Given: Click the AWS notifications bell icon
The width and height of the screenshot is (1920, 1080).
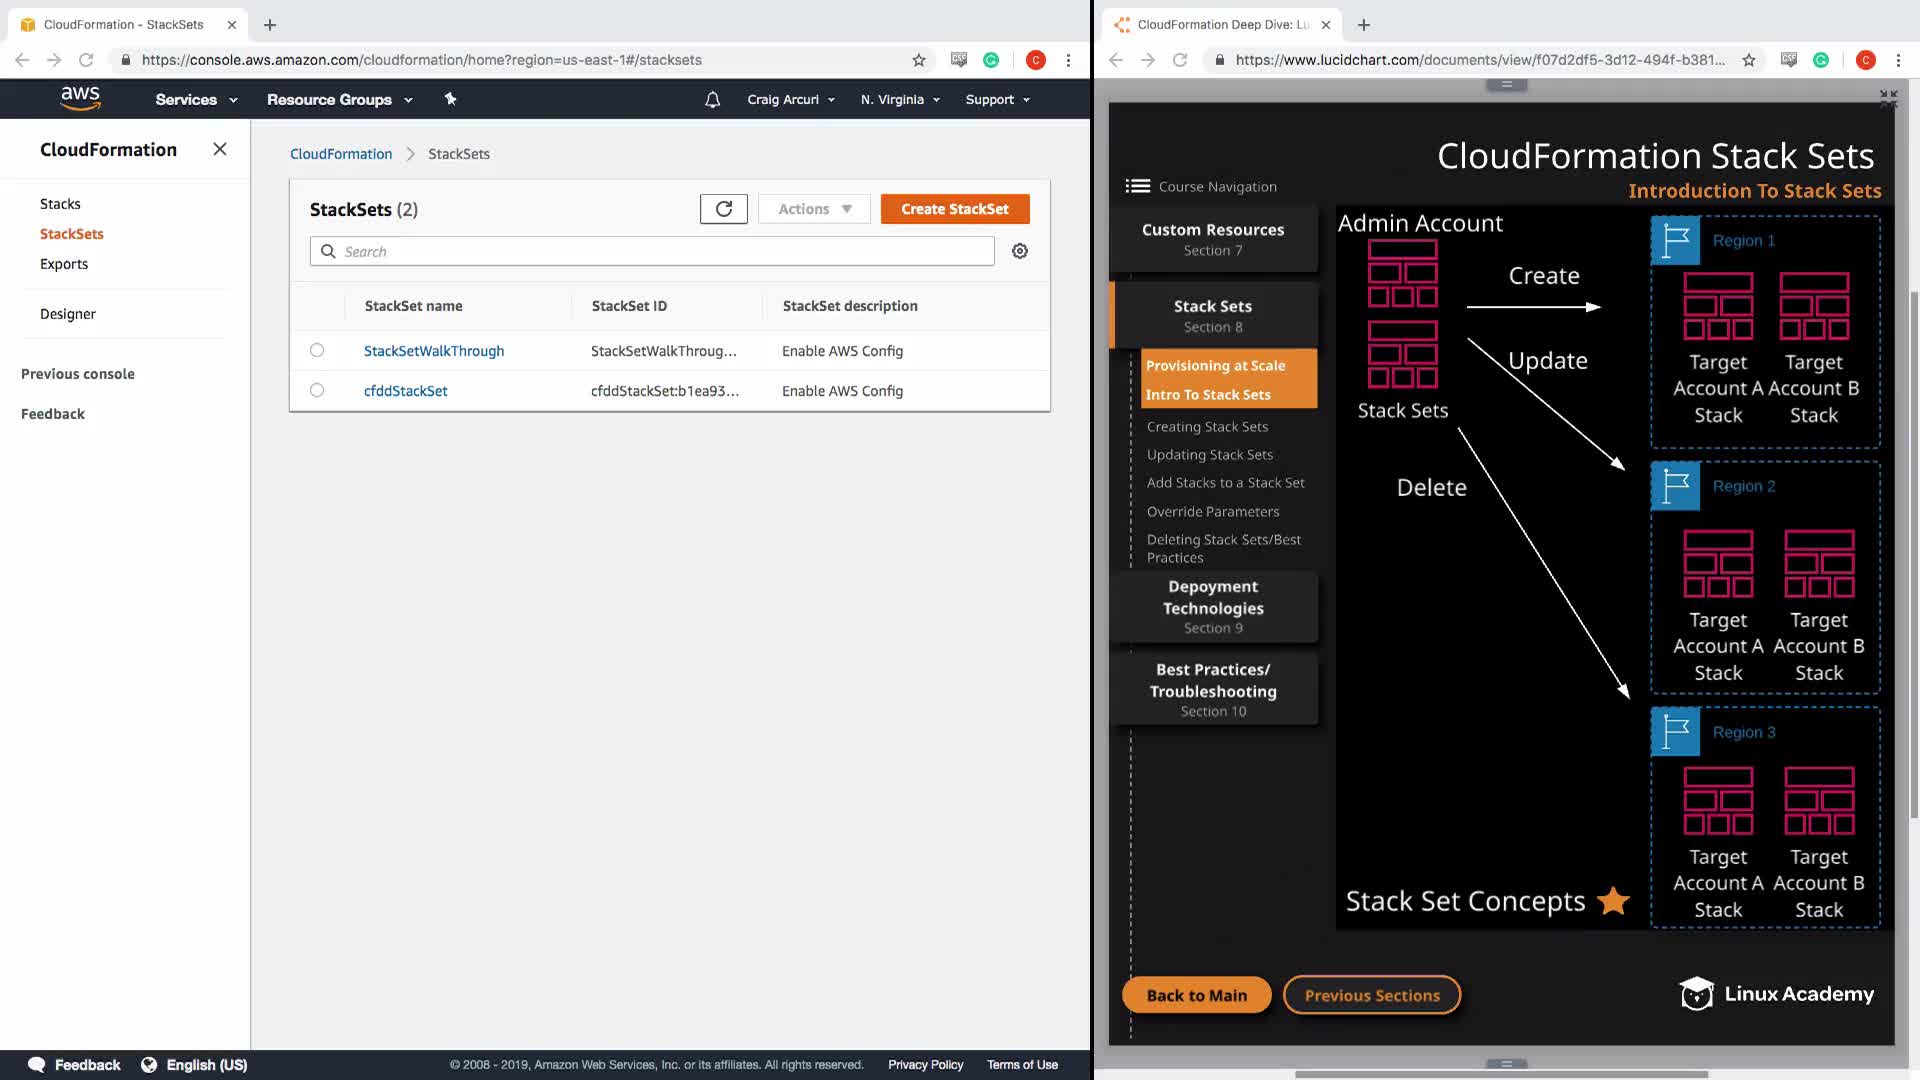Looking at the screenshot, I should [712, 99].
